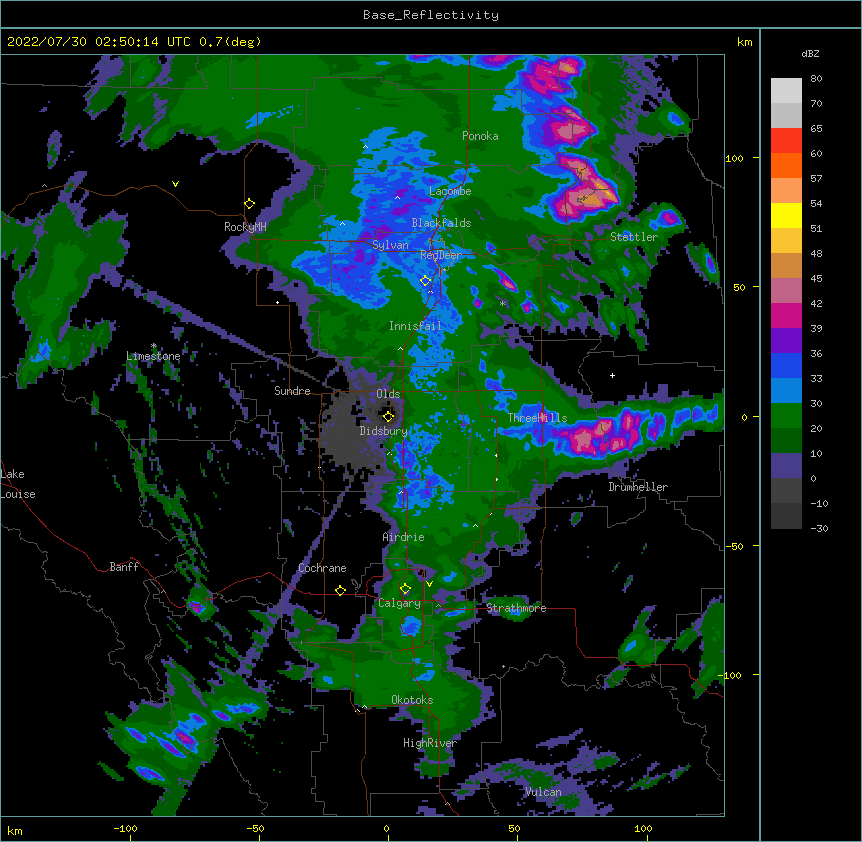862x842 pixels.
Task: Click the km unit label beside the horizontal axis
Action: point(15,831)
